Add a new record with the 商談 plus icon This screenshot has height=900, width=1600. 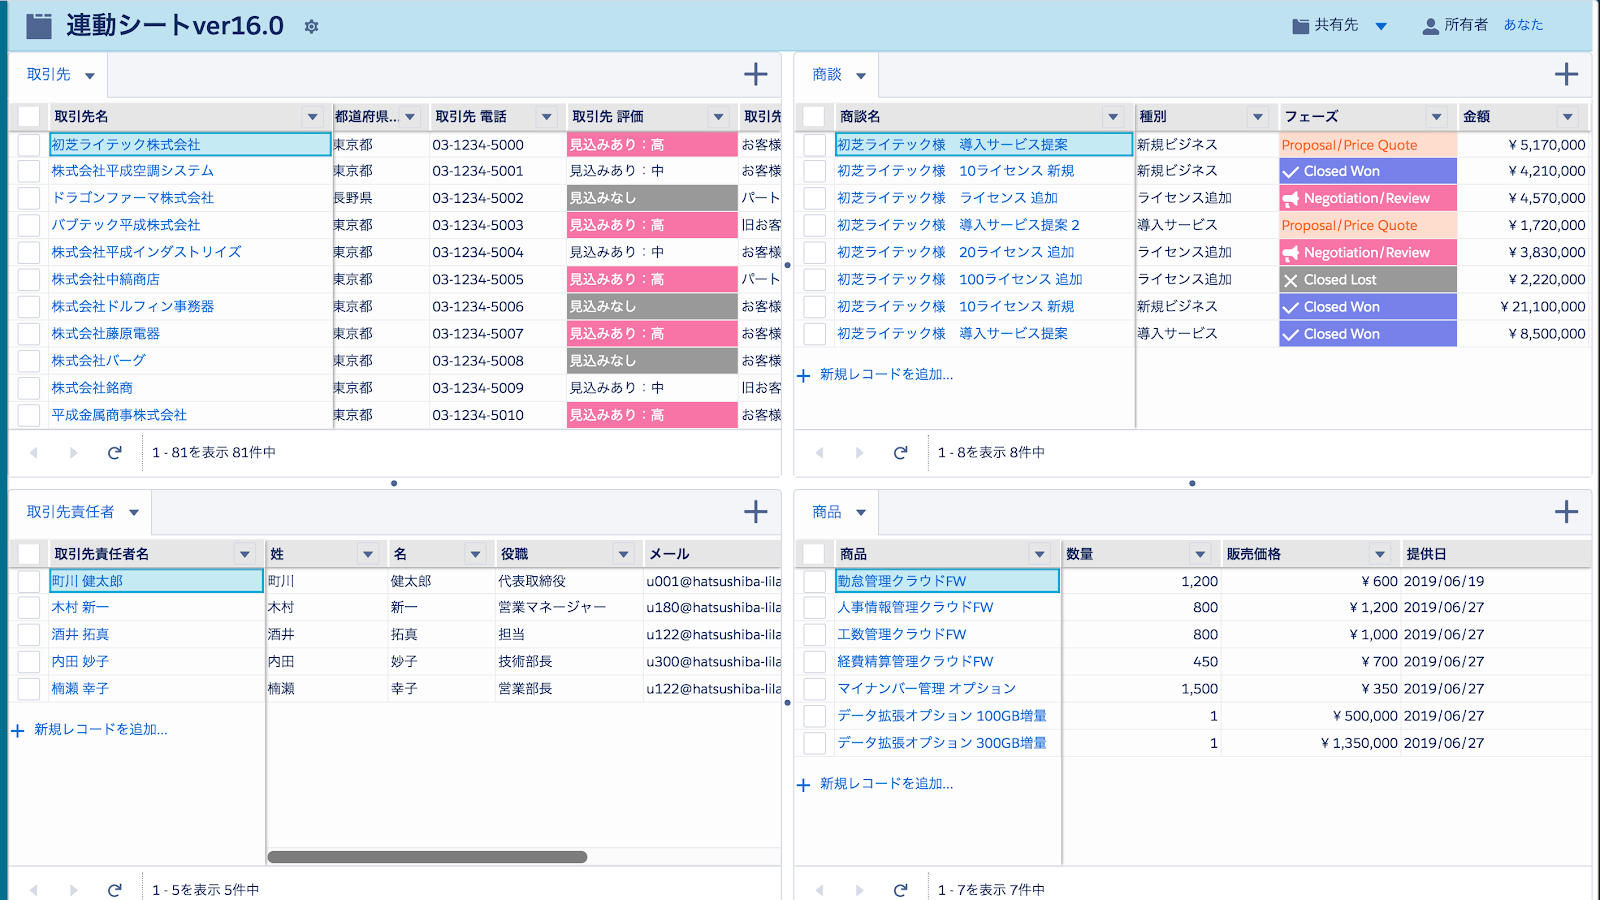(x=1565, y=73)
